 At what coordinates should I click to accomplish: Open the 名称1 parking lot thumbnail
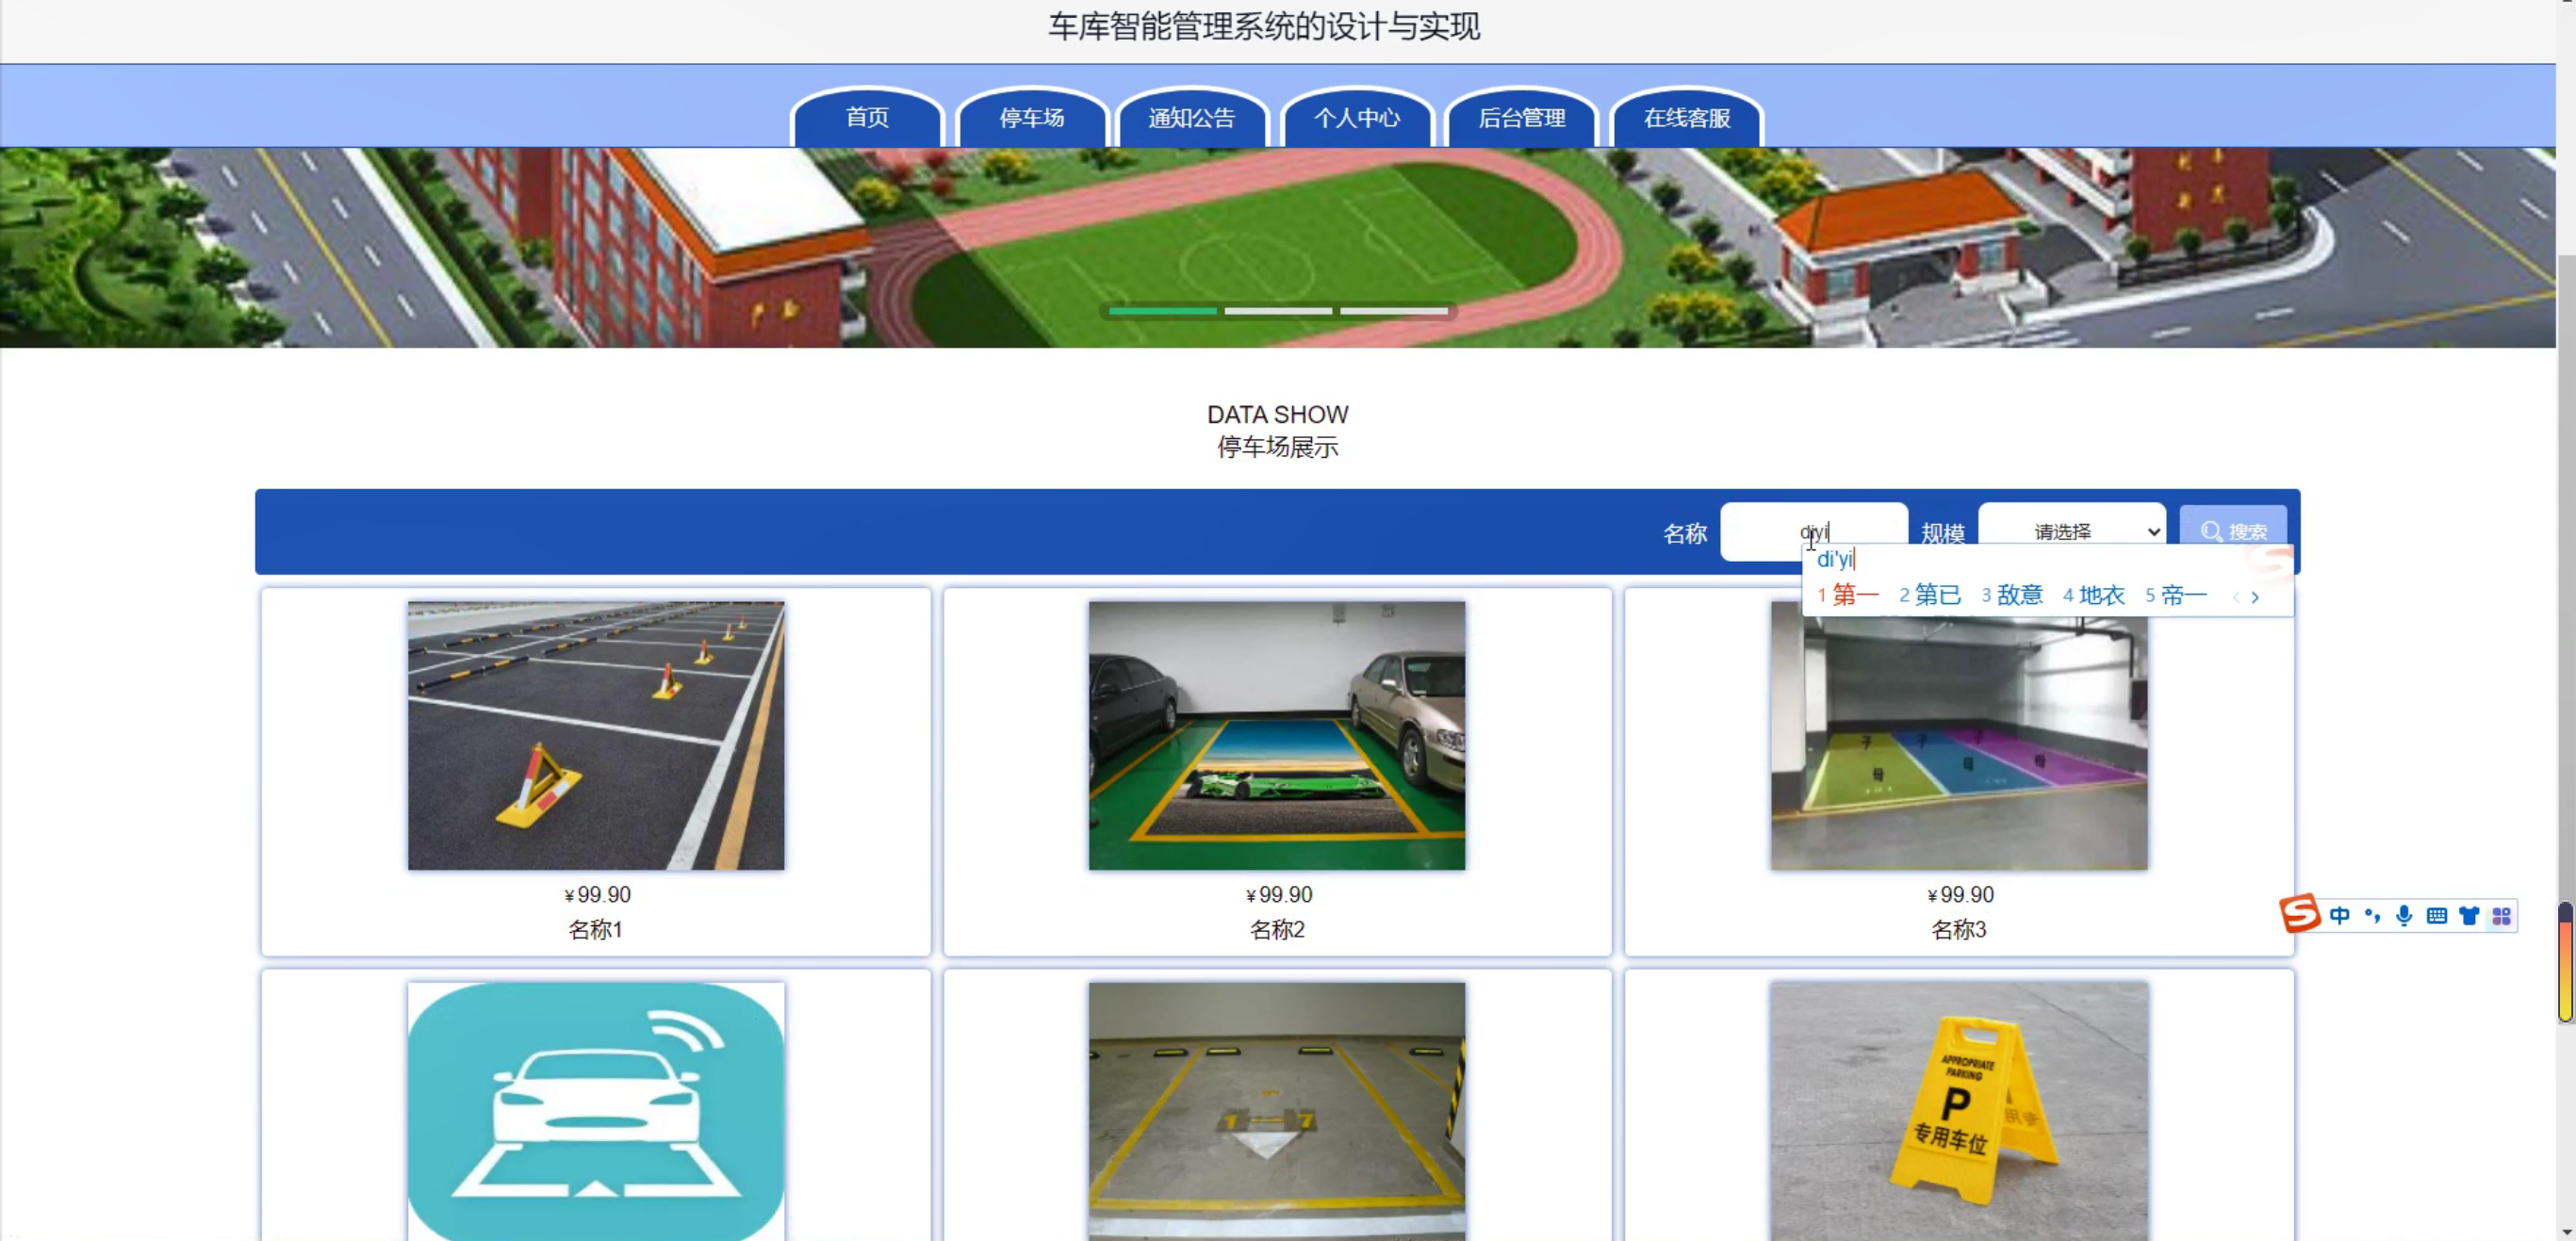596,735
